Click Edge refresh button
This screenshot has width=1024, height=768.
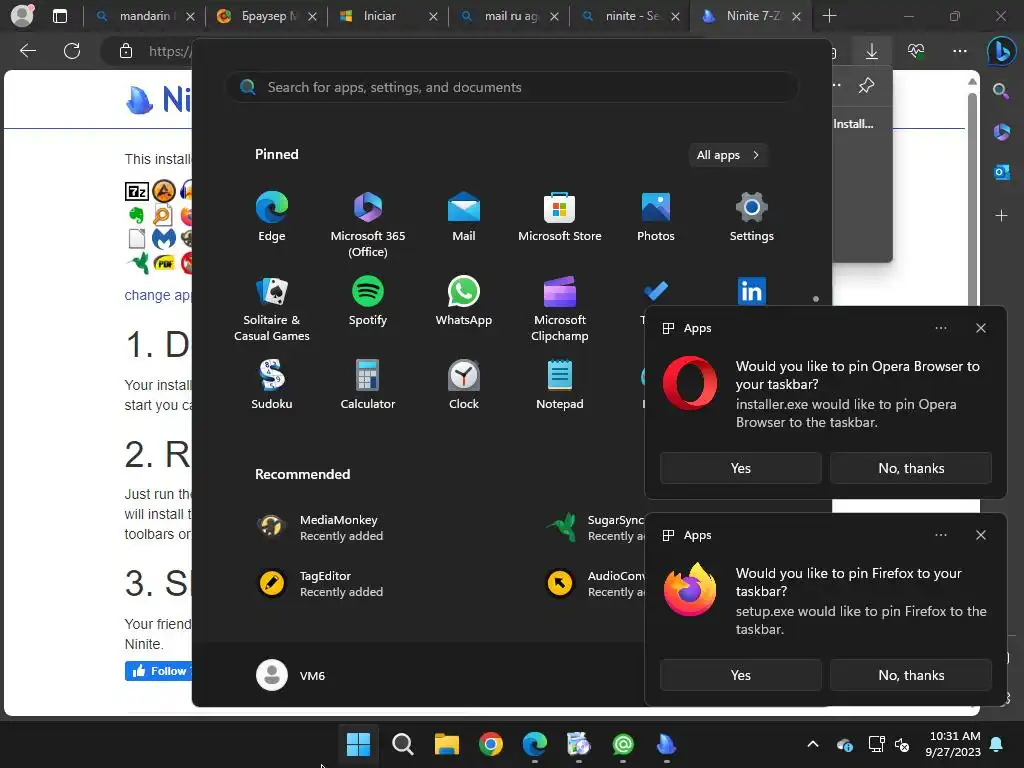[72, 51]
